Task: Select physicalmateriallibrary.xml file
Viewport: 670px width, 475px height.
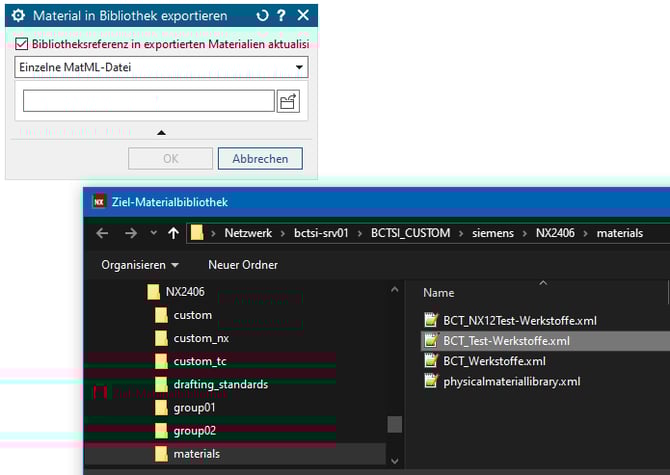Action: tap(511, 381)
